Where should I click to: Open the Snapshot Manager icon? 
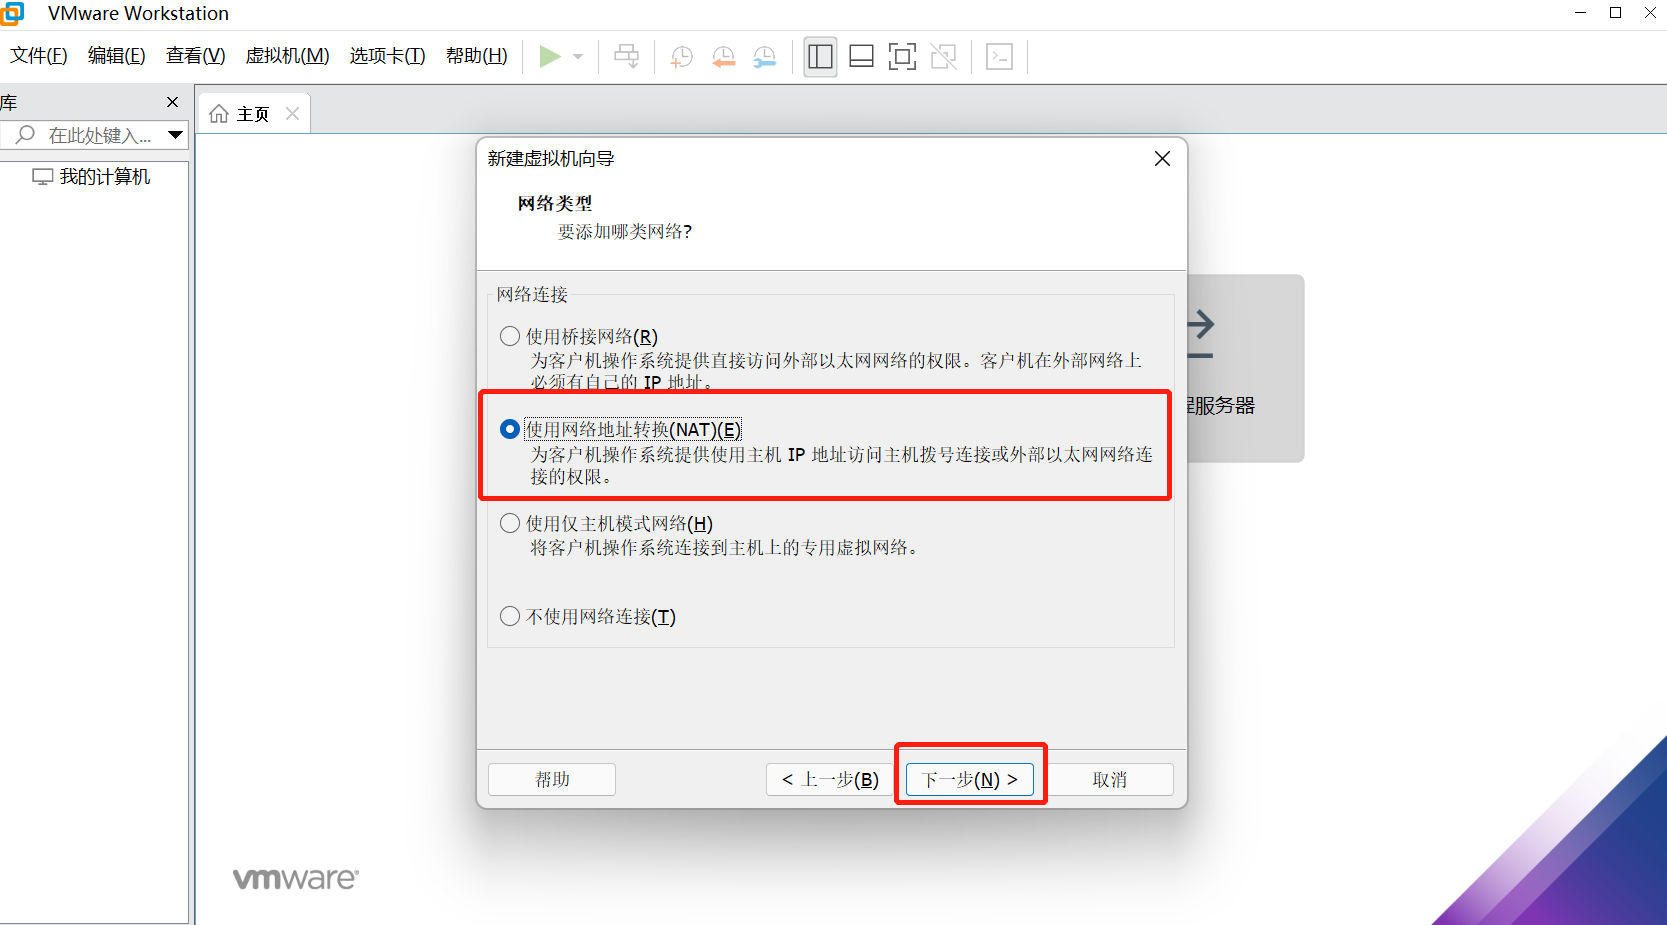click(x=764, y=57)
